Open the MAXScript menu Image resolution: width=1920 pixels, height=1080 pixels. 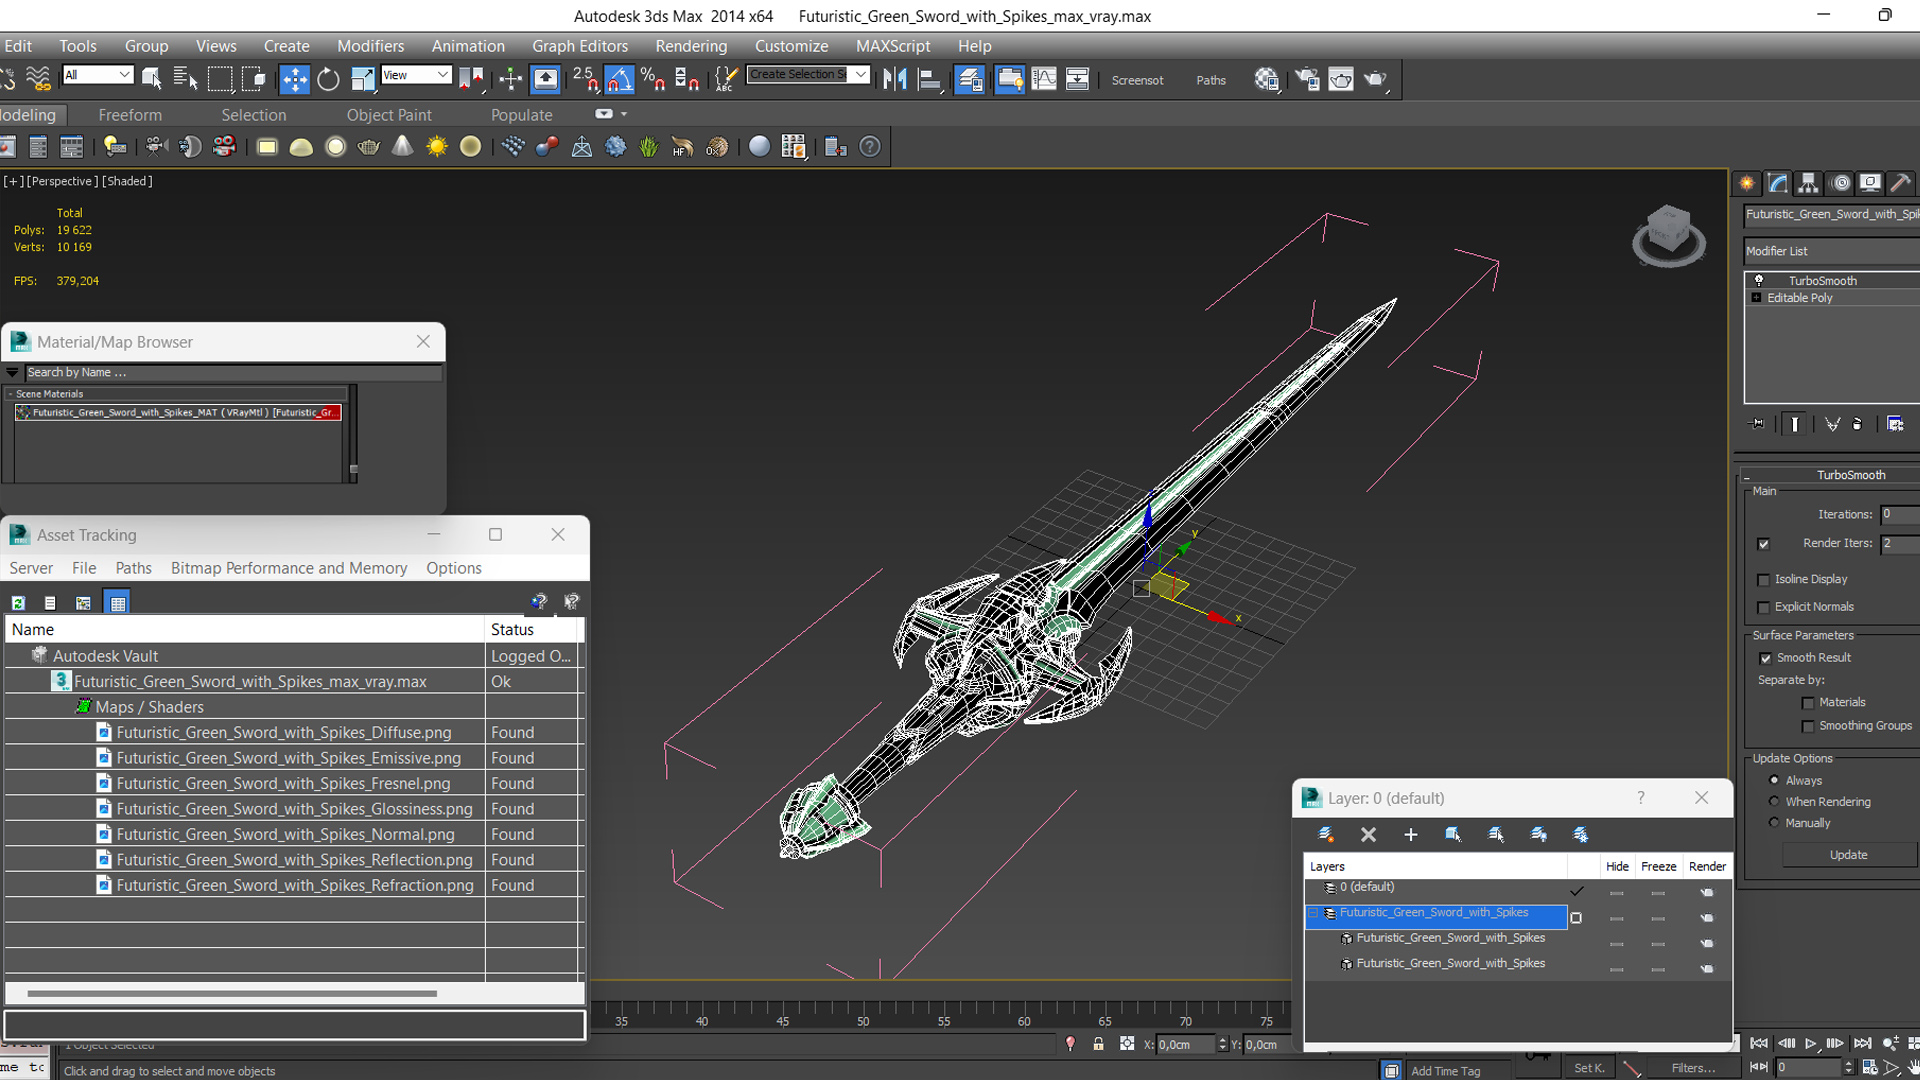click(x=893, y=46)
